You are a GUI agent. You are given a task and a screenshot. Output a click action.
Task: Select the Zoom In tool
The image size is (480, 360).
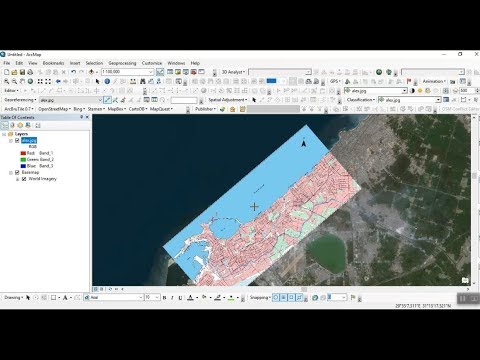(x=6, y=81)
